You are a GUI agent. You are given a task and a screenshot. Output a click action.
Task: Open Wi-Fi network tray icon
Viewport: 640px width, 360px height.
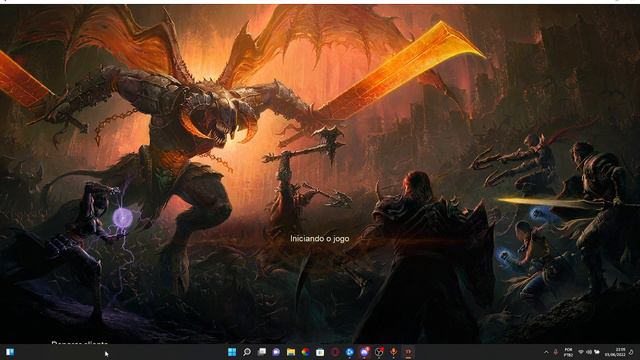coord(581,352)
